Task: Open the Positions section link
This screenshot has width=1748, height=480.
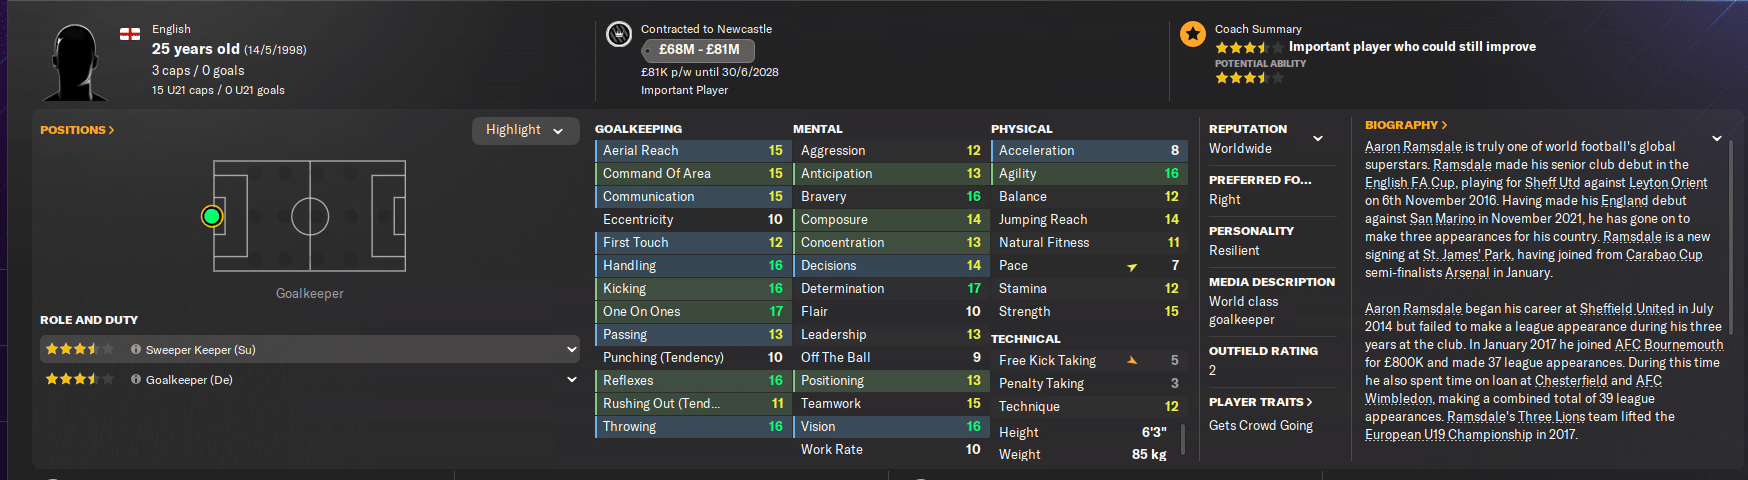Action: [x=77, y=130]
